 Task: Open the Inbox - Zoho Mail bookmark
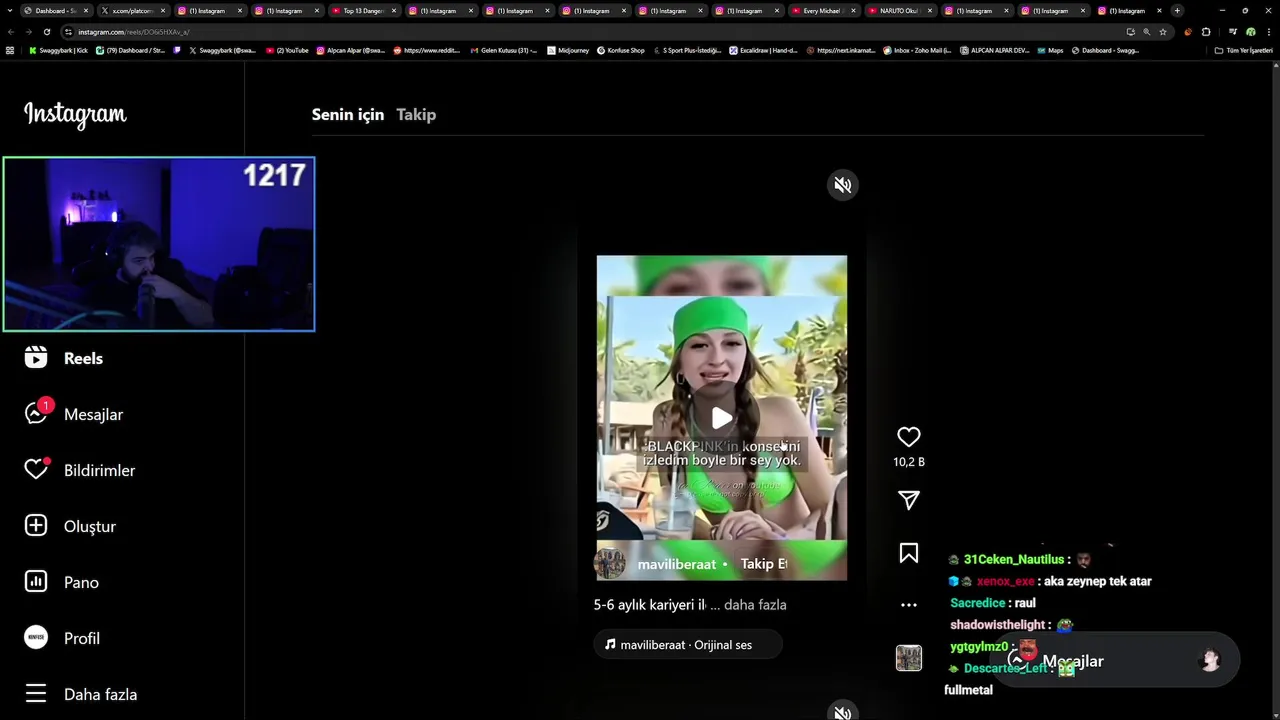pyautogui.click(x=917, y=50)
